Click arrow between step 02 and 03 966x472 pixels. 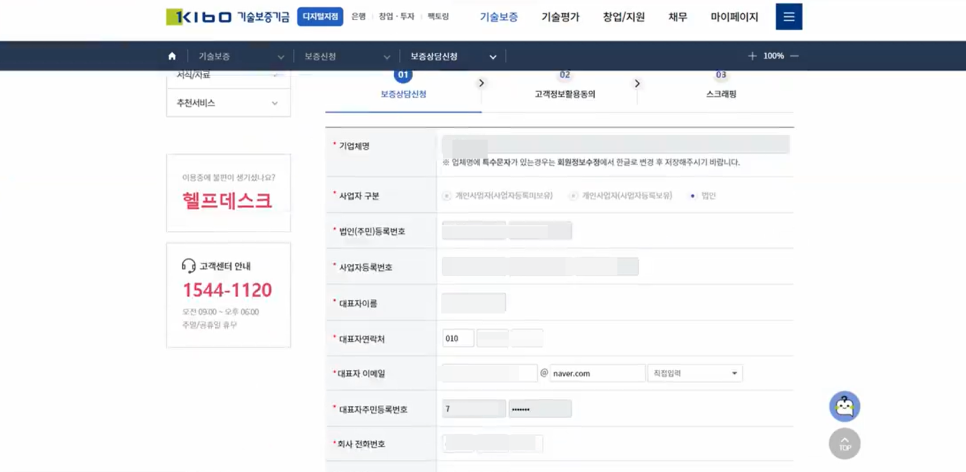[637, 83]
